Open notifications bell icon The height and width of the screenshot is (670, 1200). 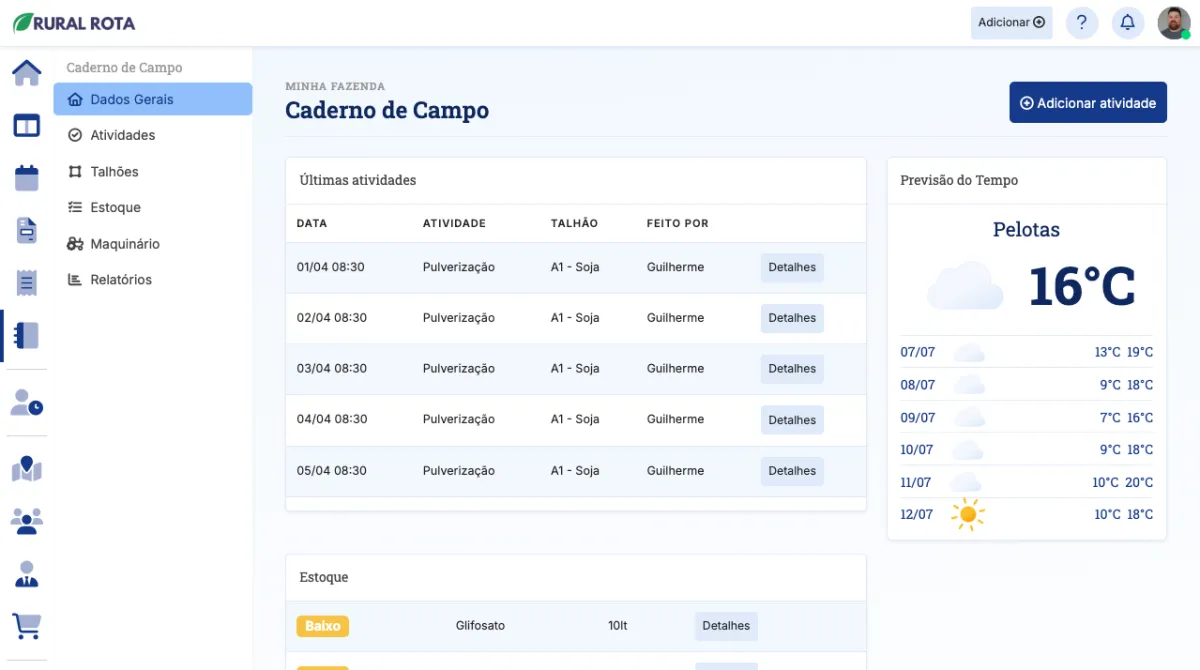point(1128,22)
